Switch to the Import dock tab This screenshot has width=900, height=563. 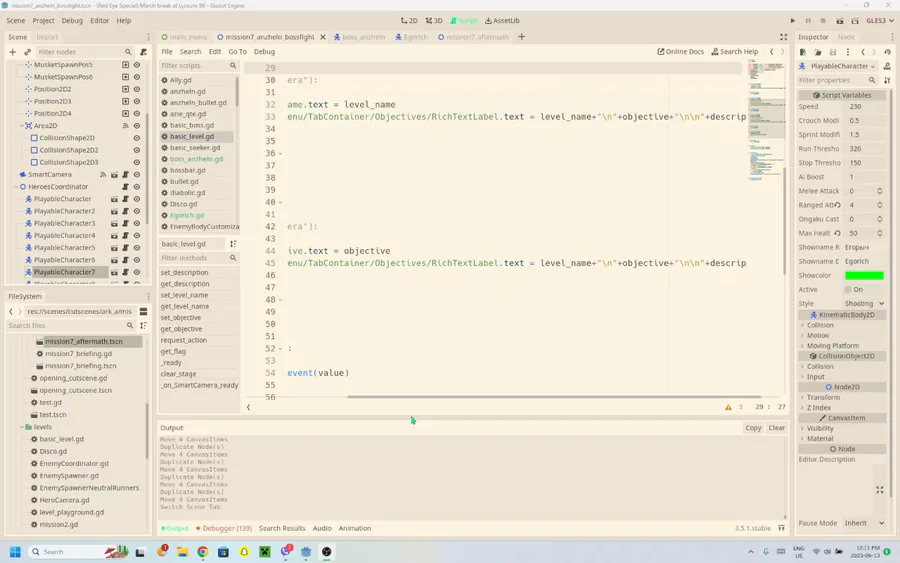[x=47, y=37]
